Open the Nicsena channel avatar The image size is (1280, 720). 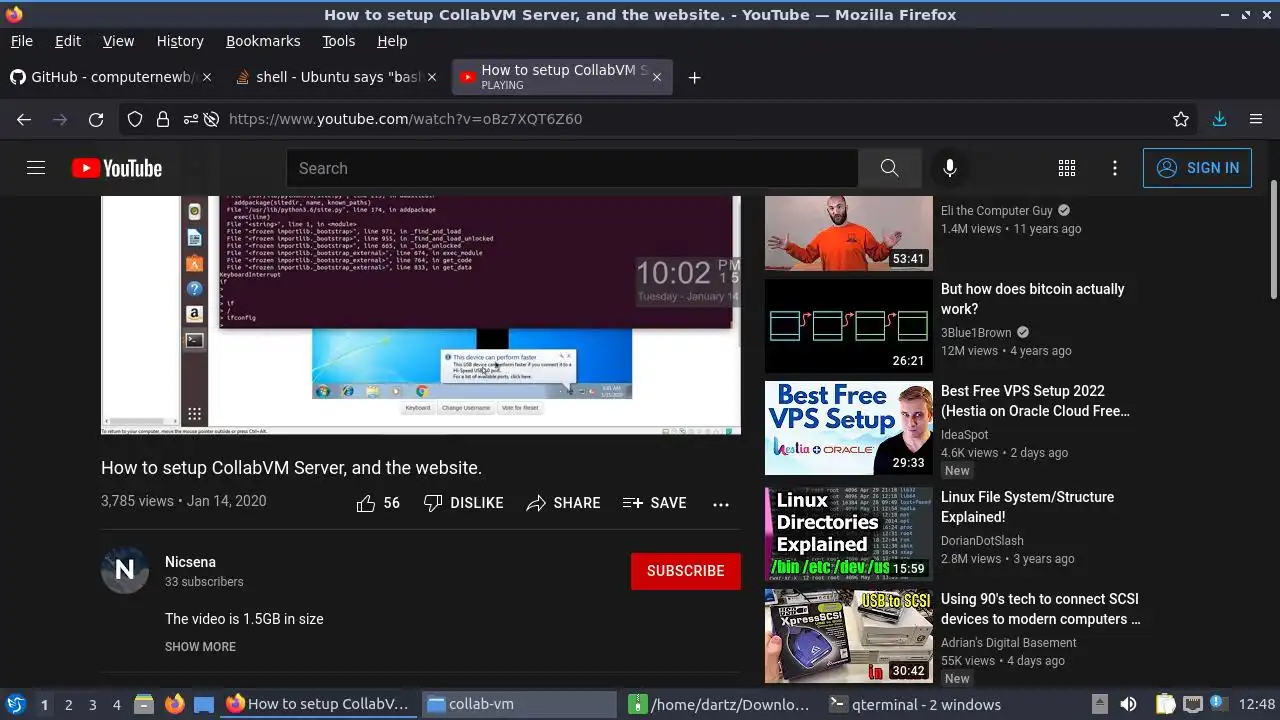pyautogui.click(x=125, y=570)
